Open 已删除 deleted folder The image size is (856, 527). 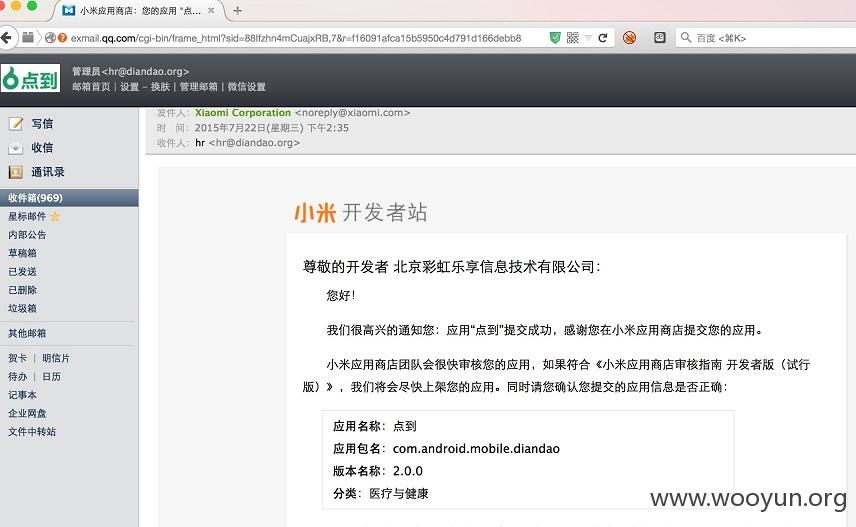(x=22, y=290)
